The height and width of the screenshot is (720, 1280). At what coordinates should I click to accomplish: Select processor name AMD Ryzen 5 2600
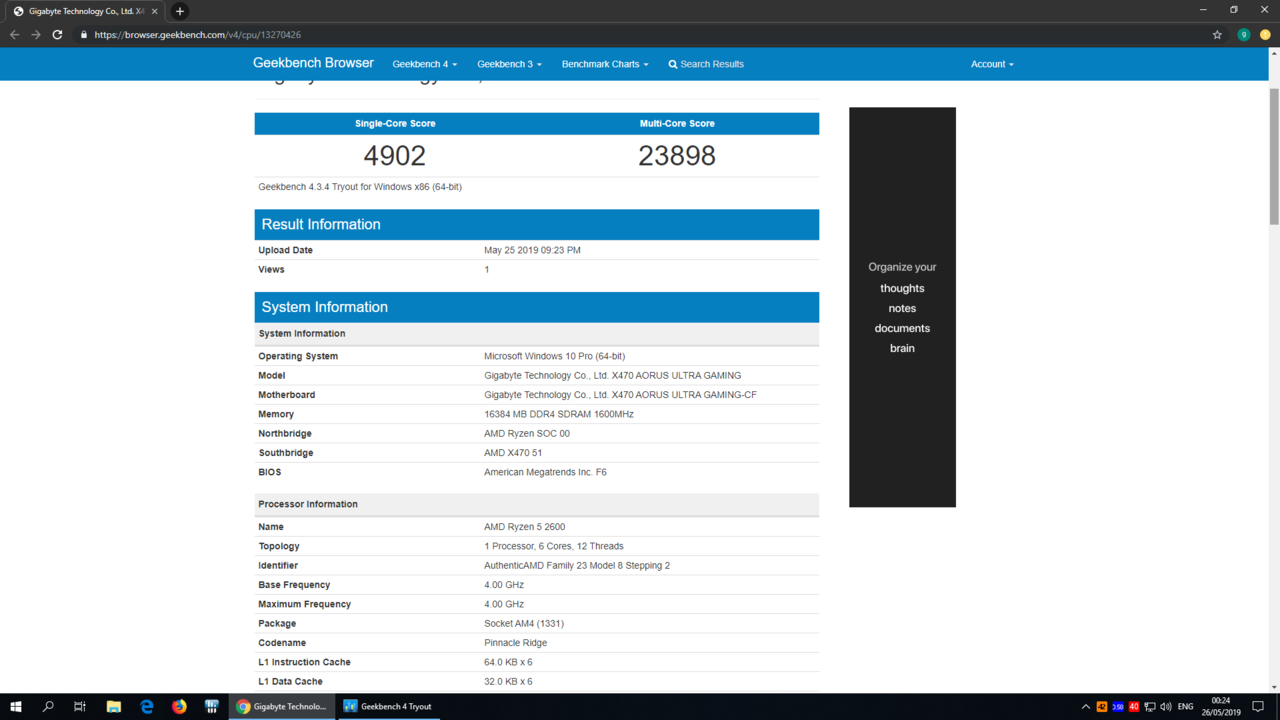click(525, 527)
